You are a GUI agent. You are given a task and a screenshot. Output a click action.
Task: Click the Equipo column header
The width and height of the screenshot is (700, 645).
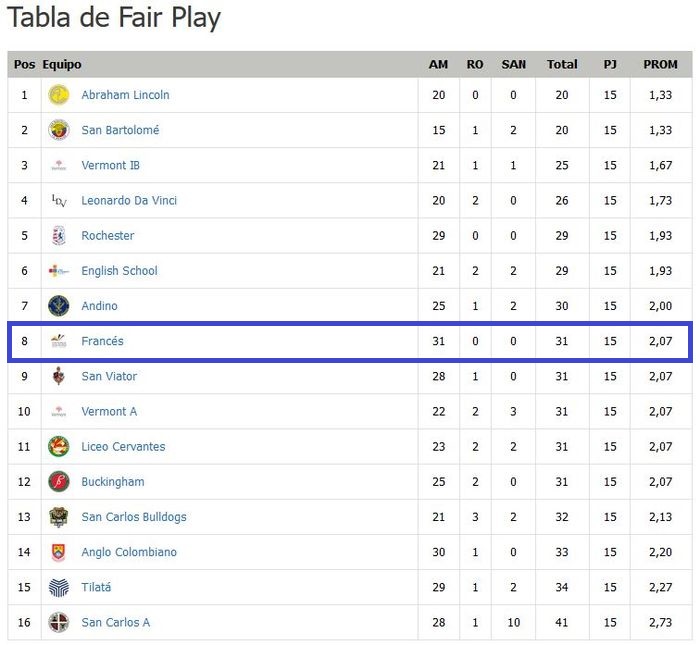62,64
